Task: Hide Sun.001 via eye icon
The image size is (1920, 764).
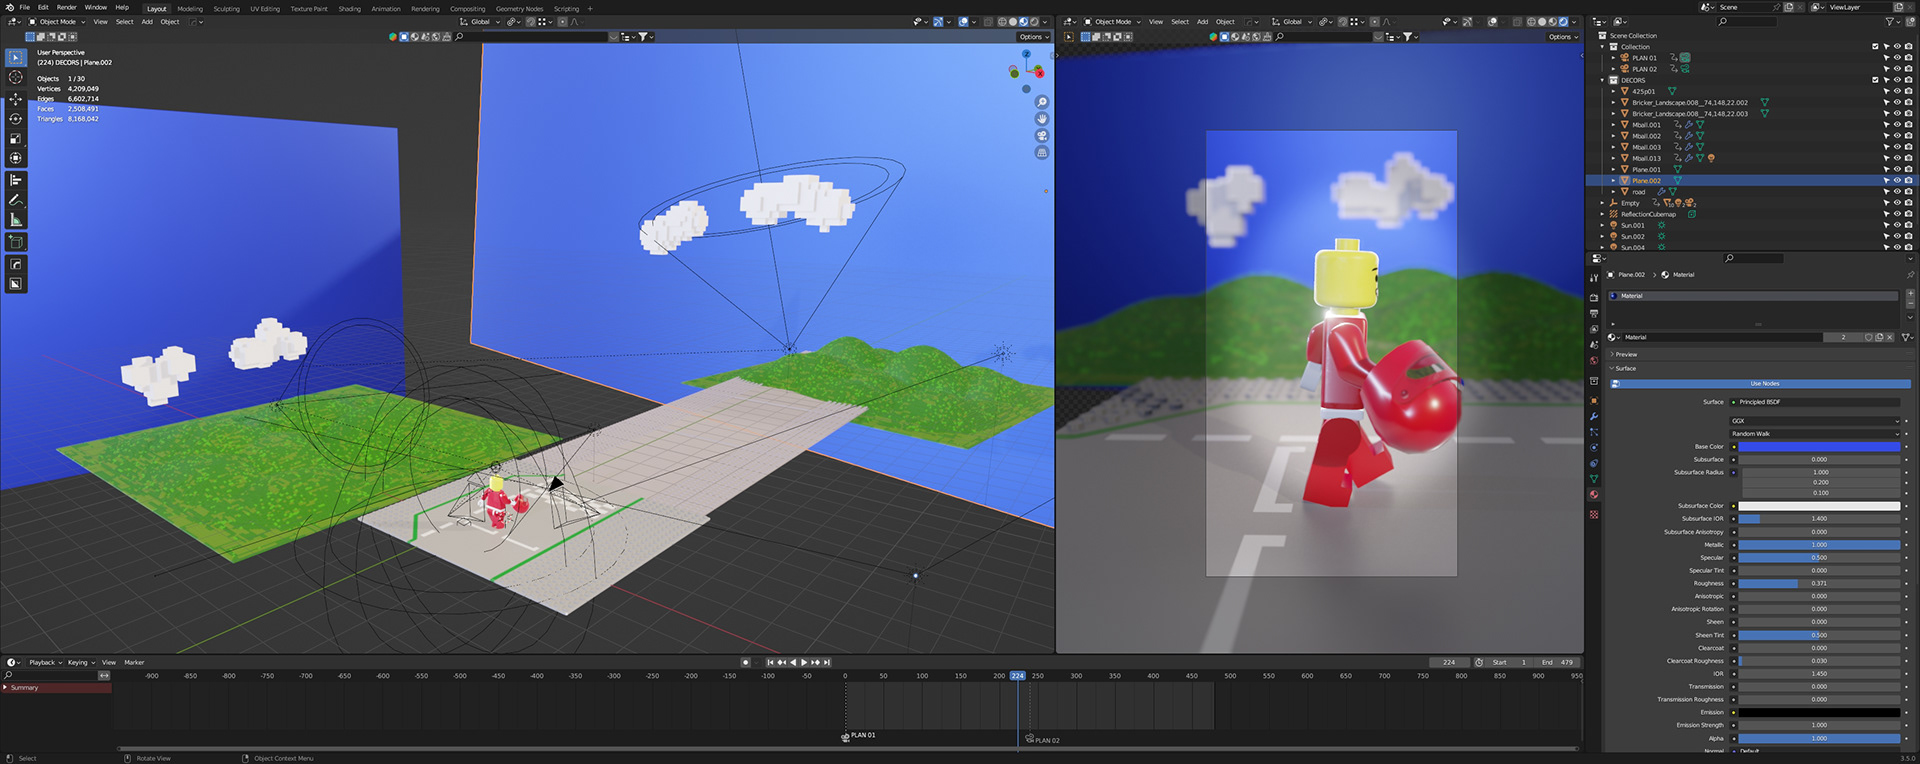Action: click(1897, 226)
